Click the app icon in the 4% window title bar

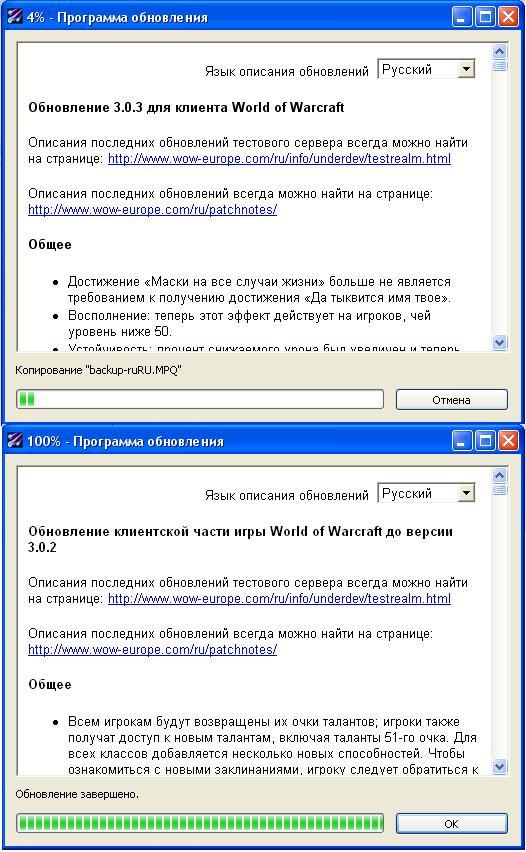point(15,17)
